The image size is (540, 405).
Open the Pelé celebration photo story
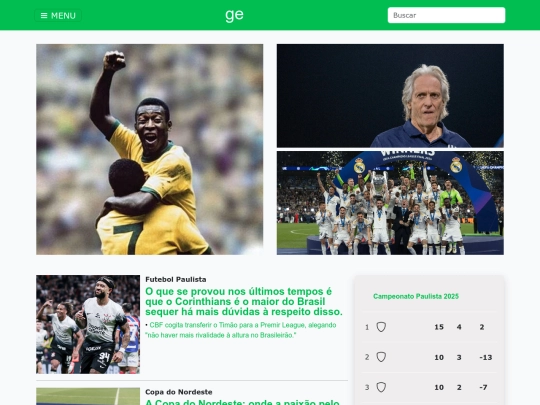click(149, 149)
